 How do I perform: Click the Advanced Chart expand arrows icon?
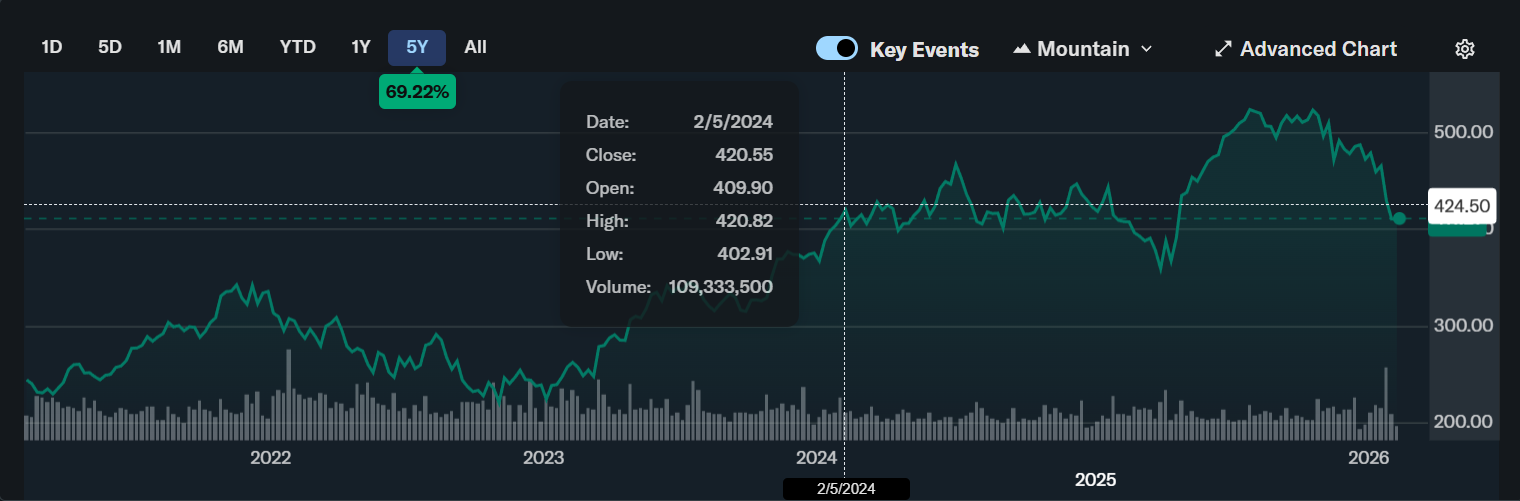tap(1223, 49)
